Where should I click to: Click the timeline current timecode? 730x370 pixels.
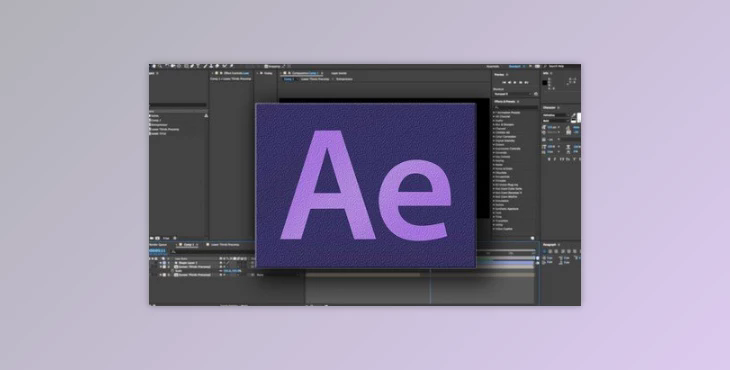tap(157, 251)
